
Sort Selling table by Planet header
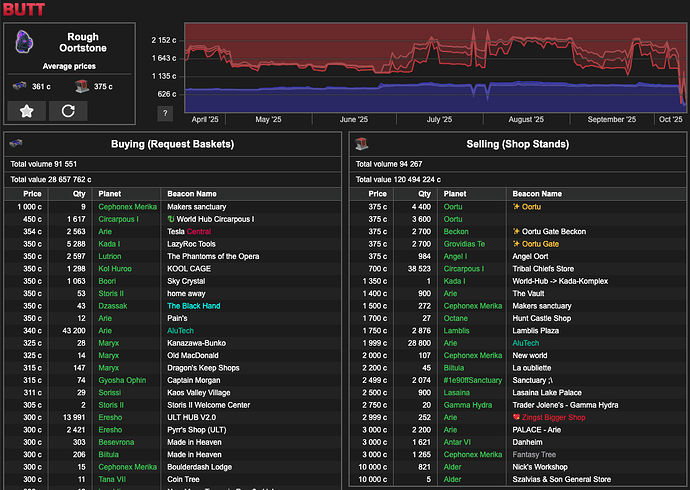point(455,194)
